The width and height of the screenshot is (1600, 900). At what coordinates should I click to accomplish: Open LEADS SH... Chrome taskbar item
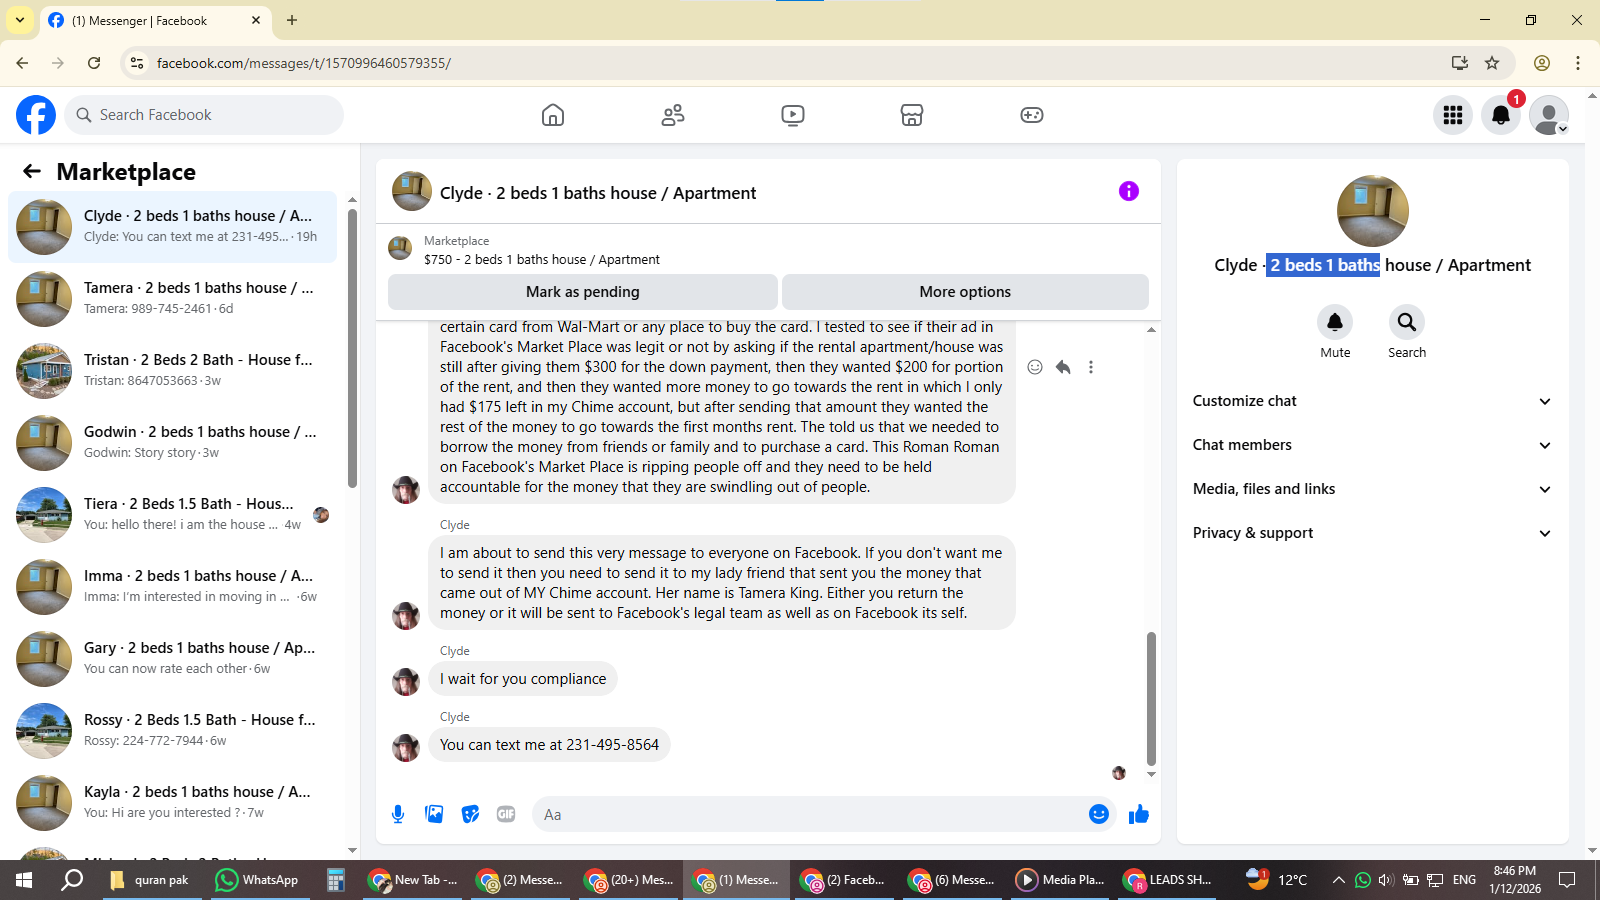(1168, 880)
